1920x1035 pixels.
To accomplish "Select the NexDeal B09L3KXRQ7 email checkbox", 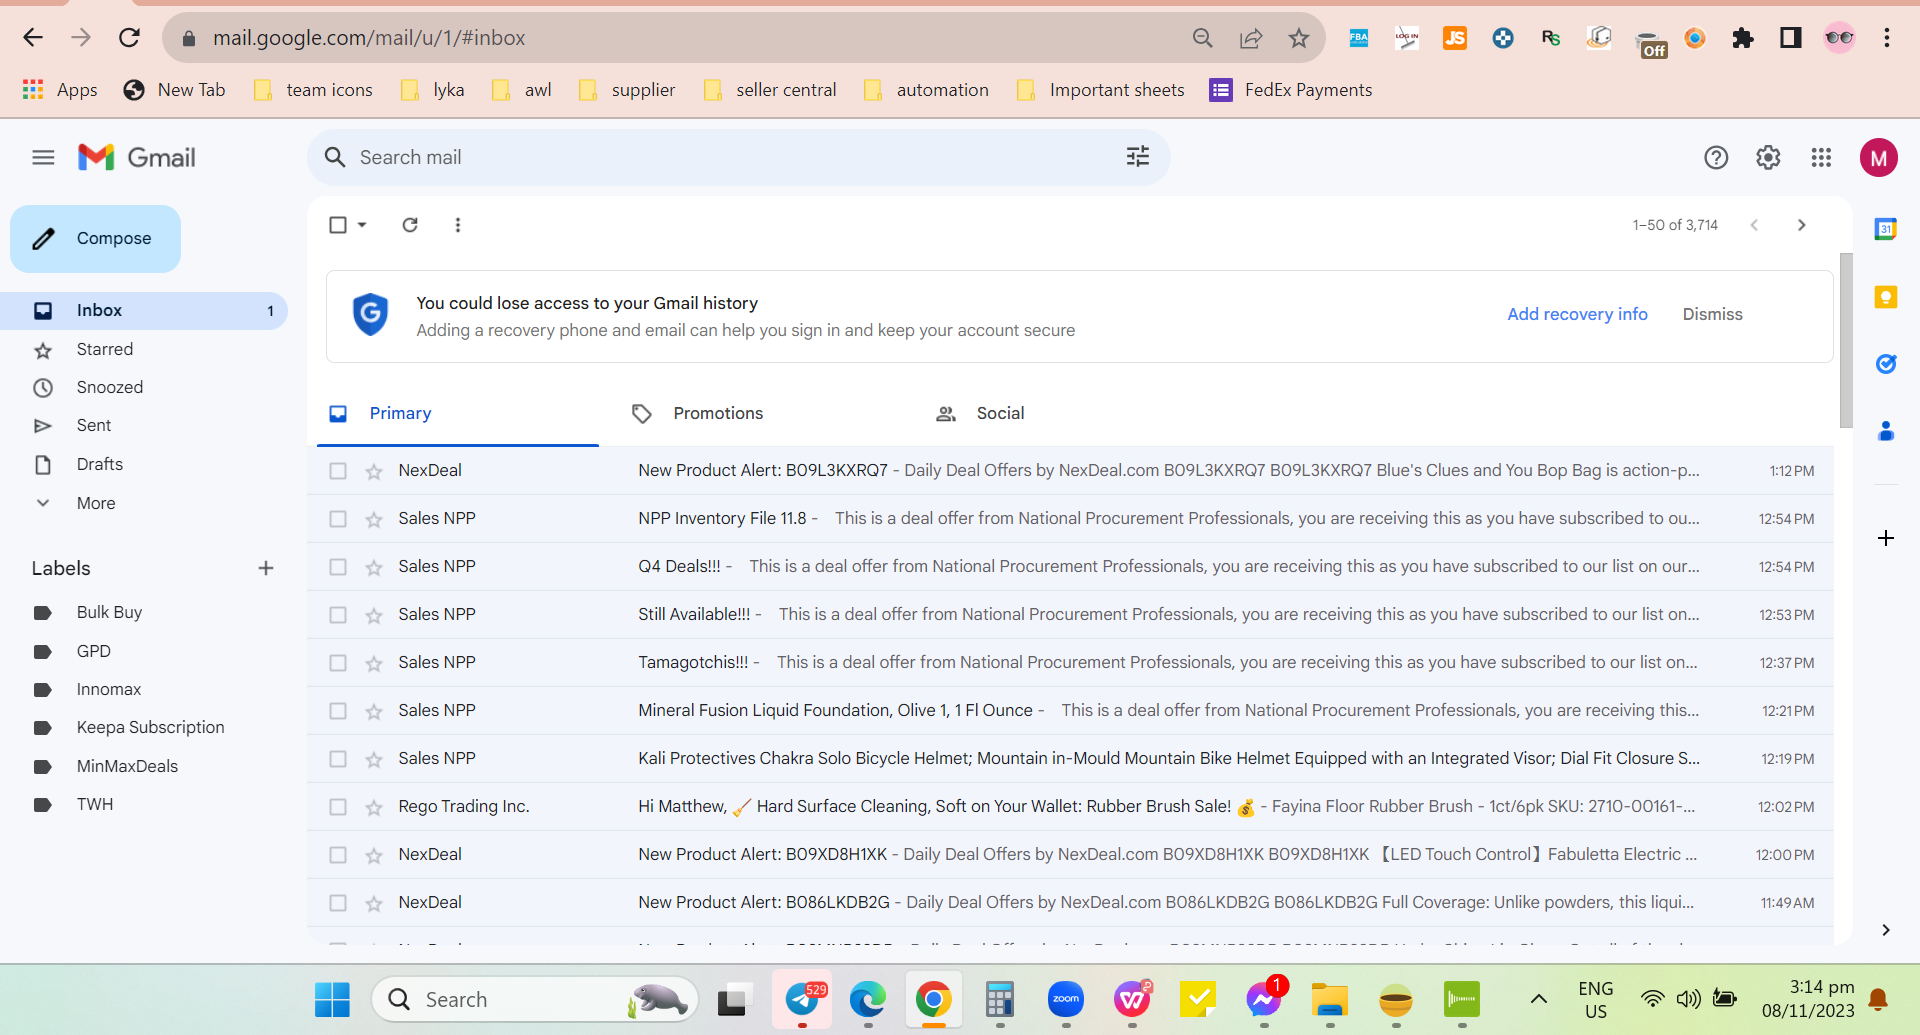I will coord(338,471).
